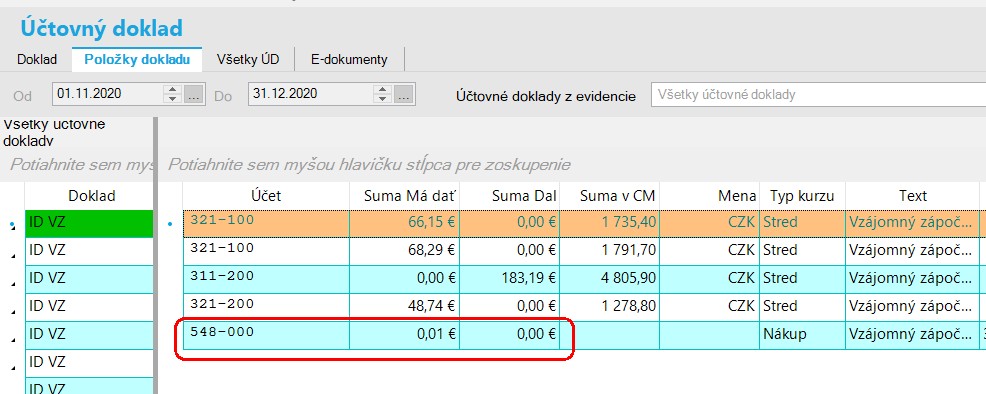Open the E-dokumenty tab
The height and width of the screenshot is (394, 986).
349,60
